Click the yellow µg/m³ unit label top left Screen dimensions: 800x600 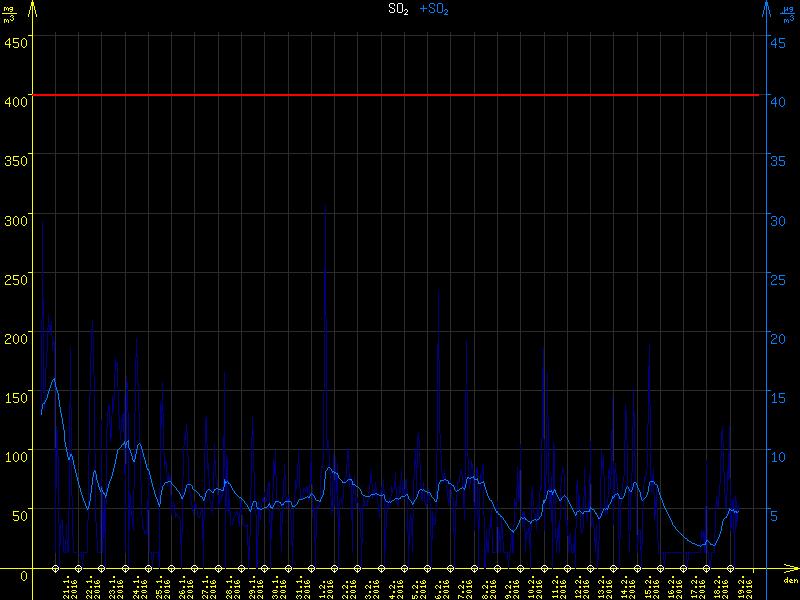[10, 12]
